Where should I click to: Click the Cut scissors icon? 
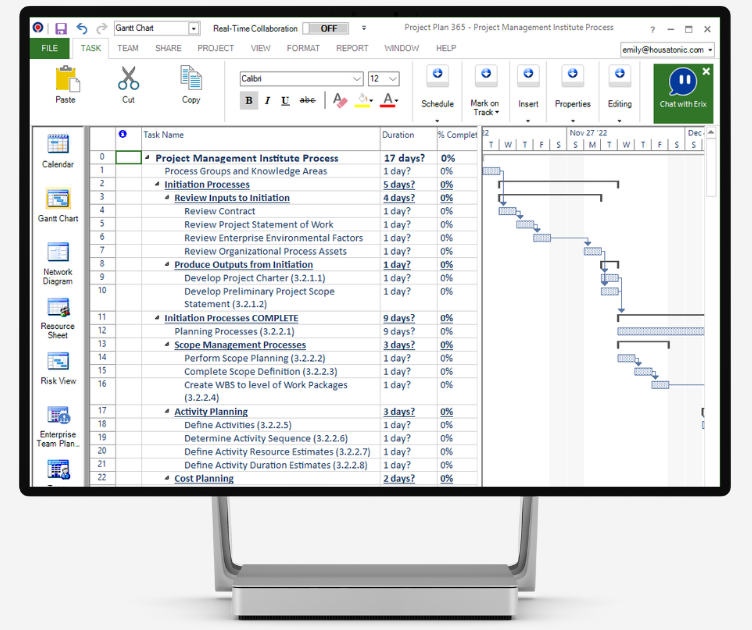coord(129,78)
